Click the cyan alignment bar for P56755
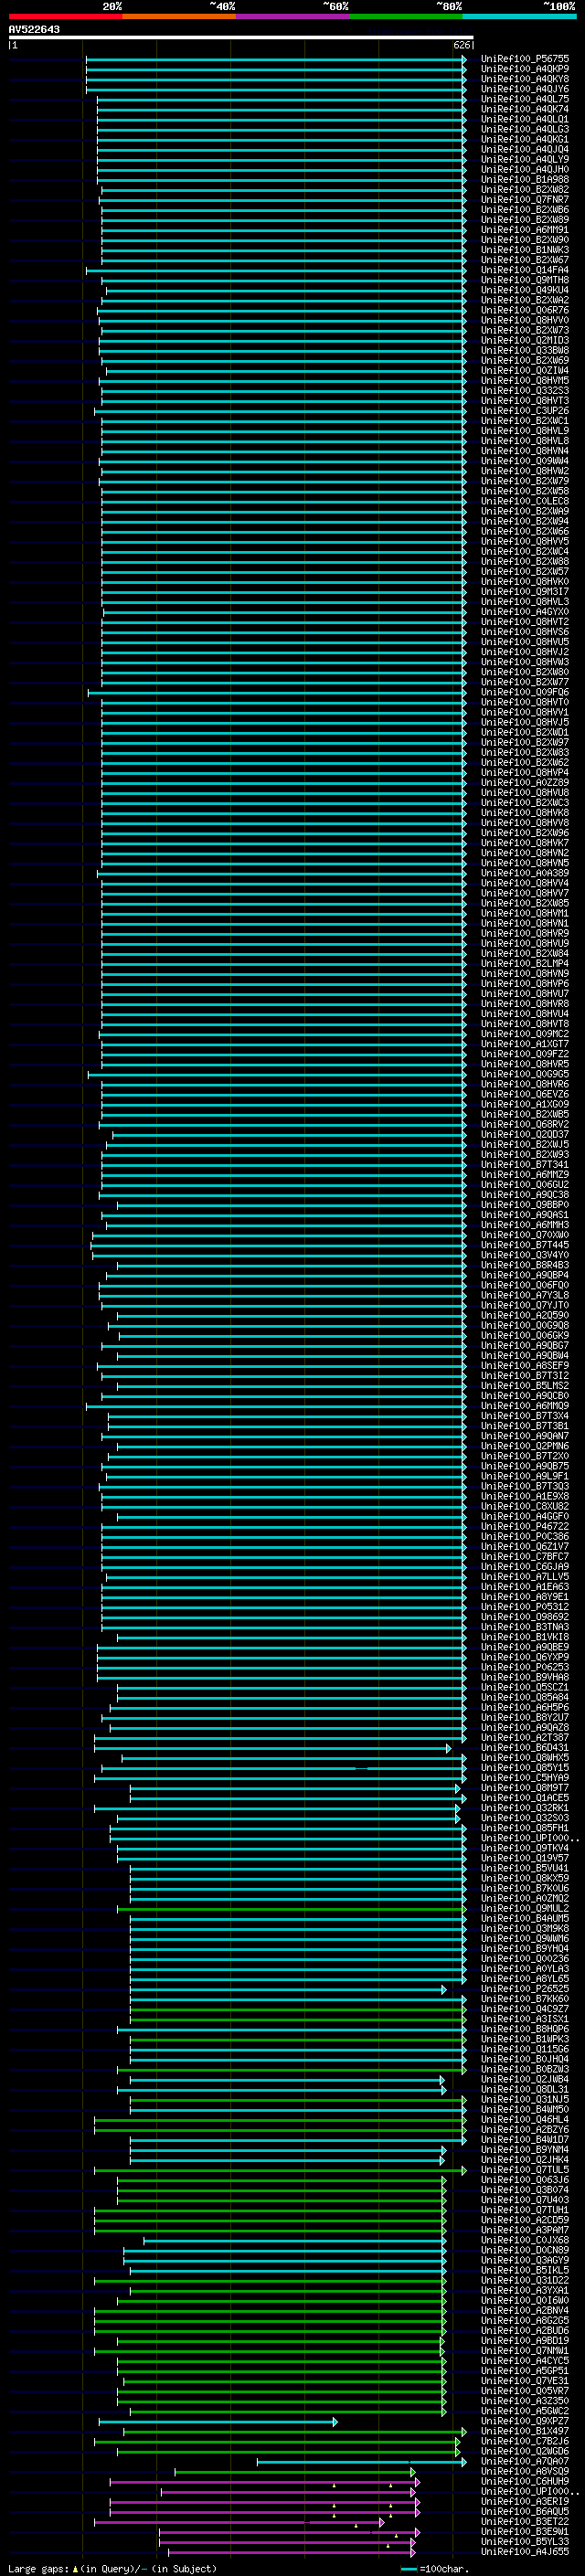 [276, 59]
